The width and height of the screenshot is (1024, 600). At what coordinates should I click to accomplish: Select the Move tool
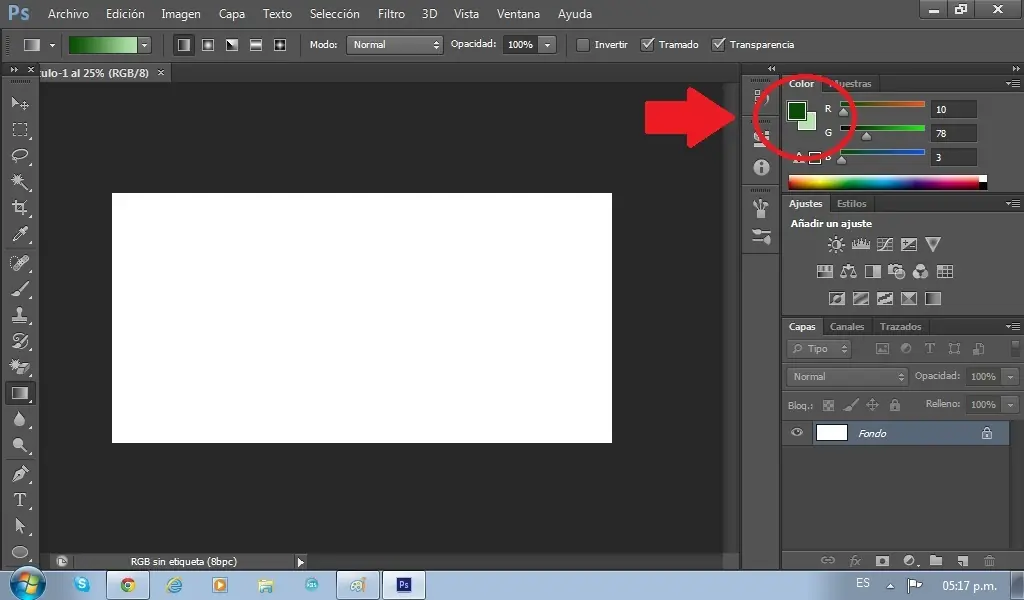coord(20,103)
